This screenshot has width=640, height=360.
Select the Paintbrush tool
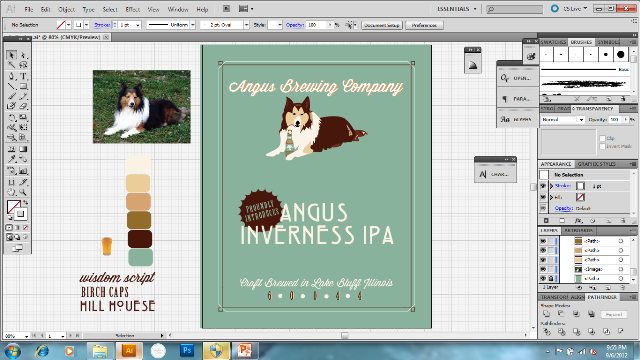pyautogui.click(x=11, y=96)
